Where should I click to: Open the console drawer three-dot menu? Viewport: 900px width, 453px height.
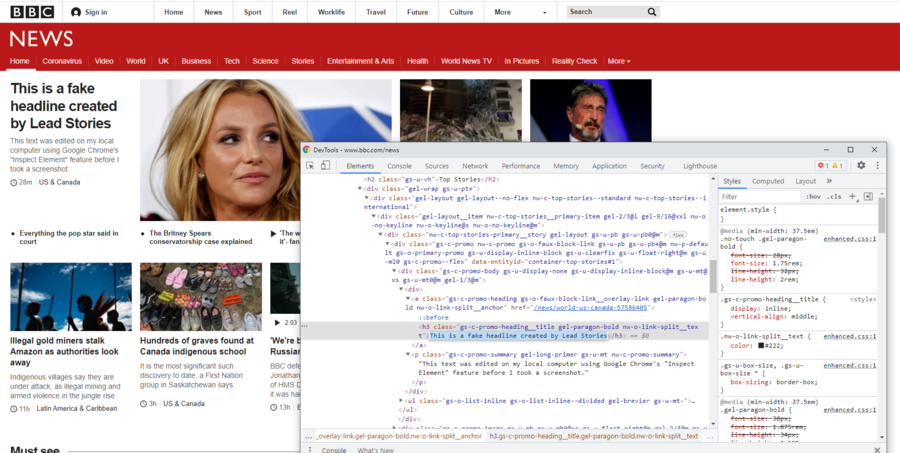point(310,450)
